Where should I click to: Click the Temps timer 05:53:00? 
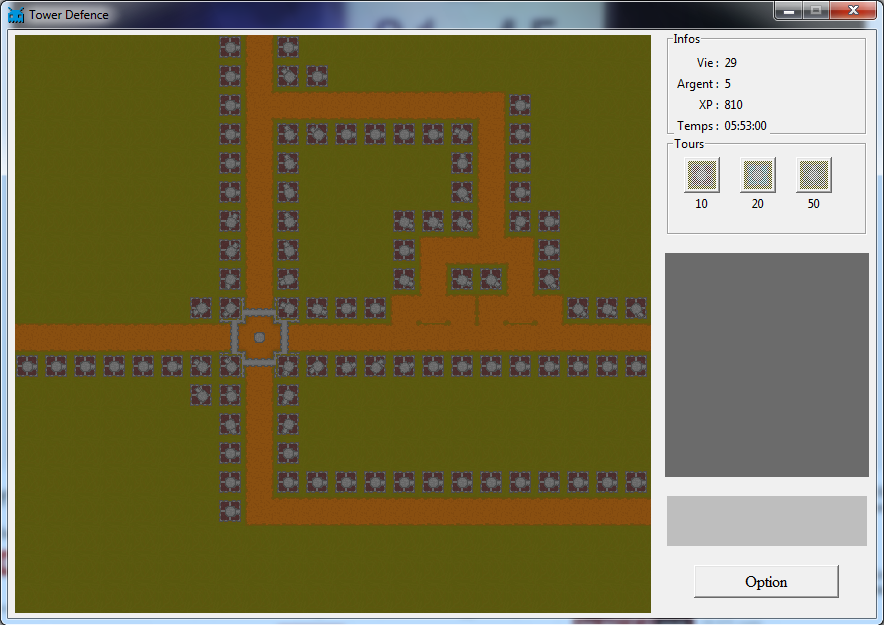point(745,126)
